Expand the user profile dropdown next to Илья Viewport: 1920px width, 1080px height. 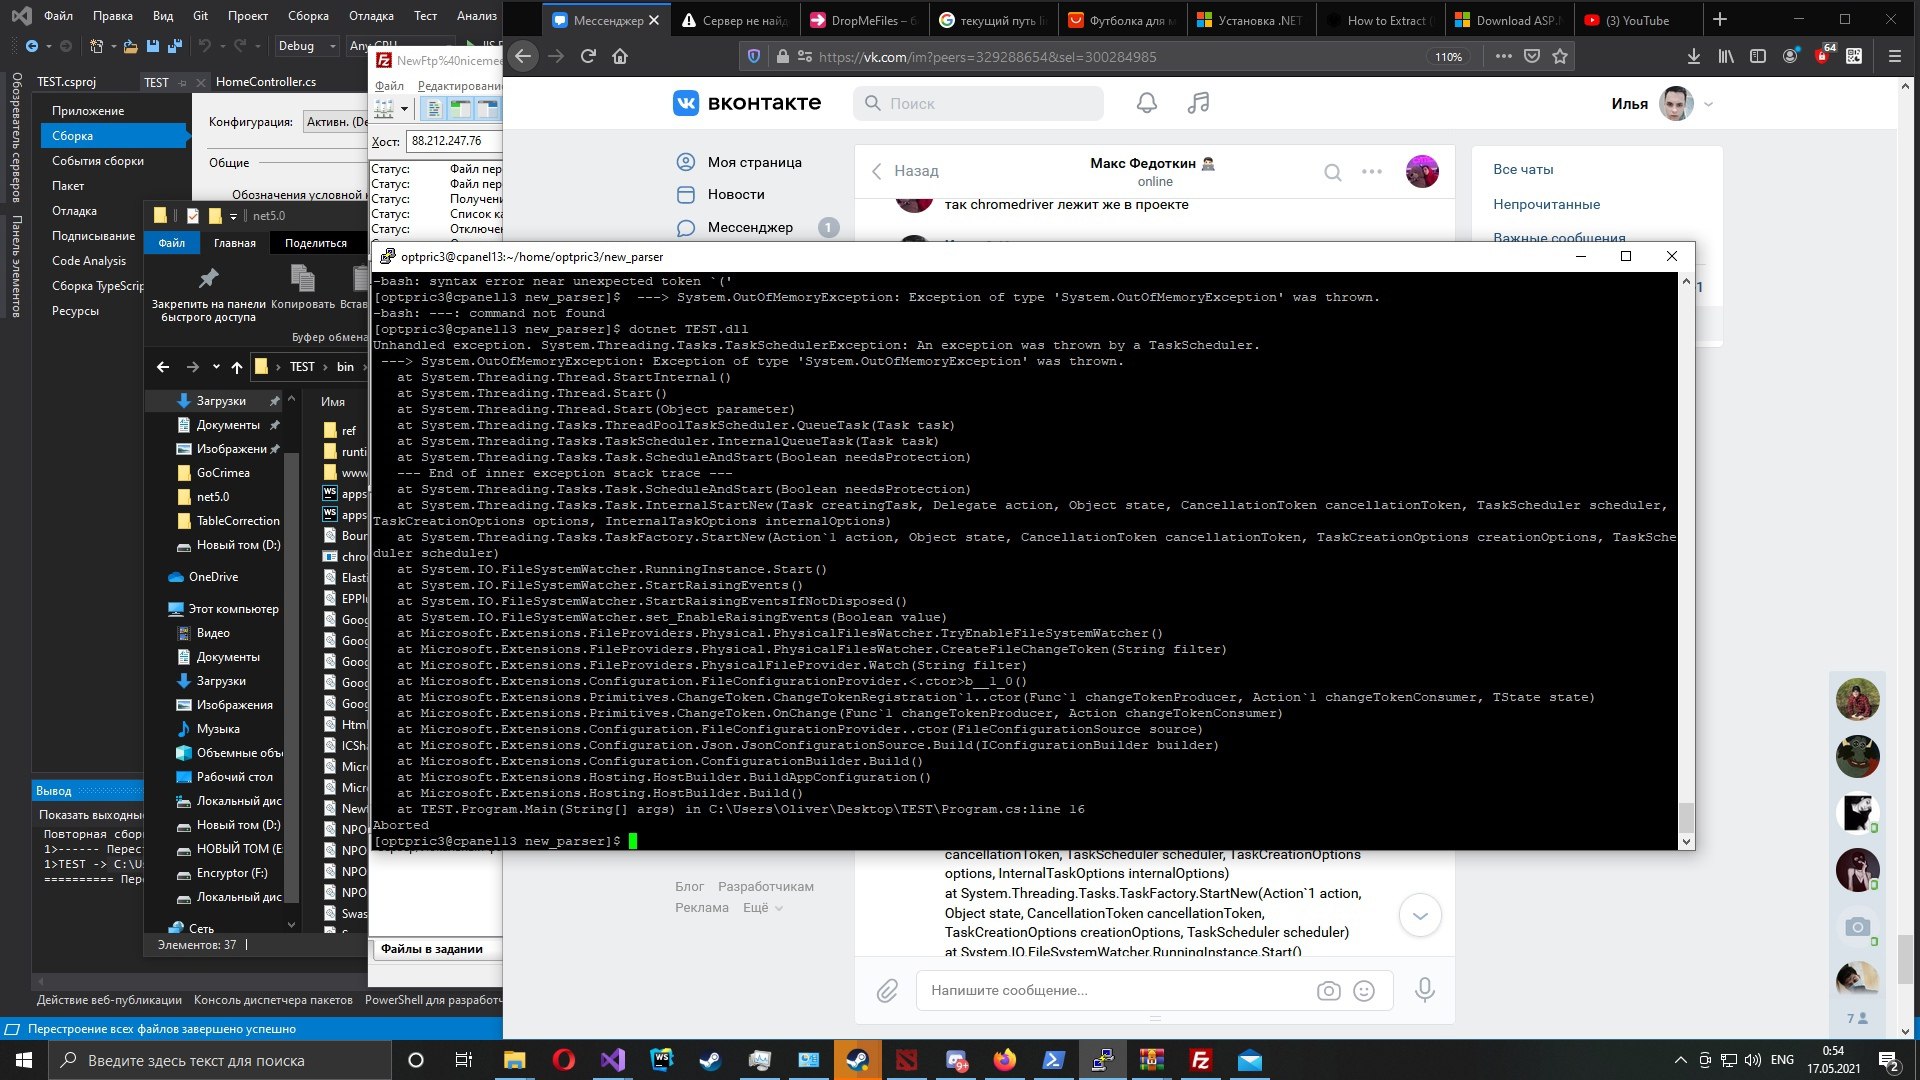tap(1708, 104)
